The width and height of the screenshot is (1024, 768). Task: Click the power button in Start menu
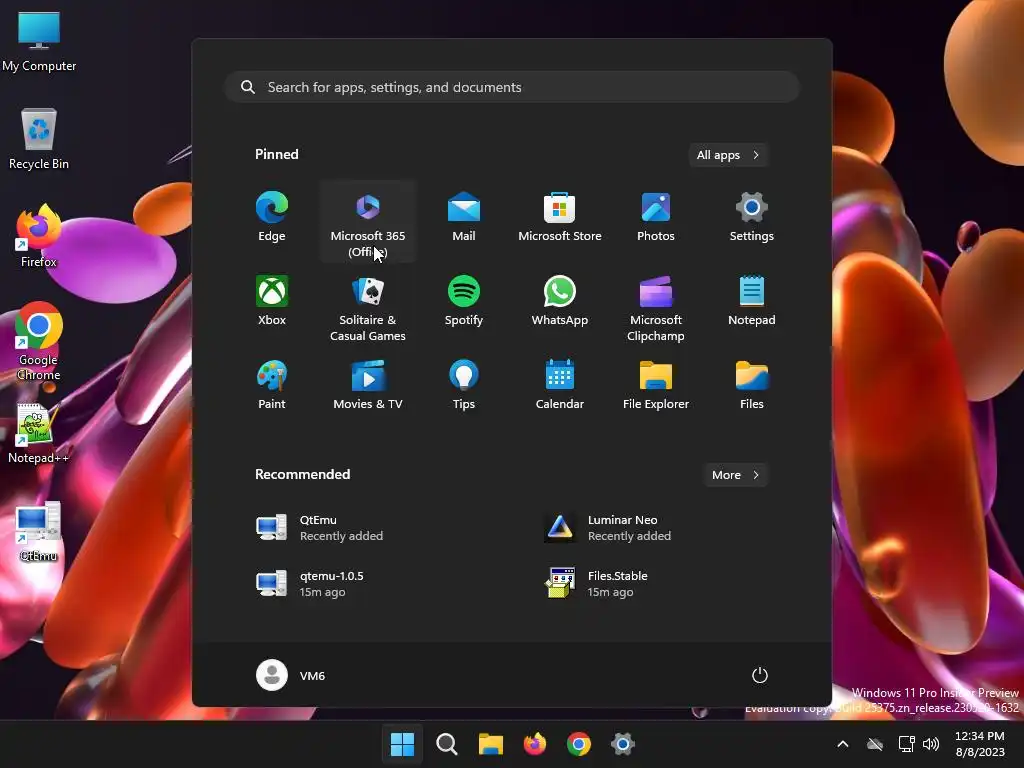pyautogui.click(x=760, y=675)
